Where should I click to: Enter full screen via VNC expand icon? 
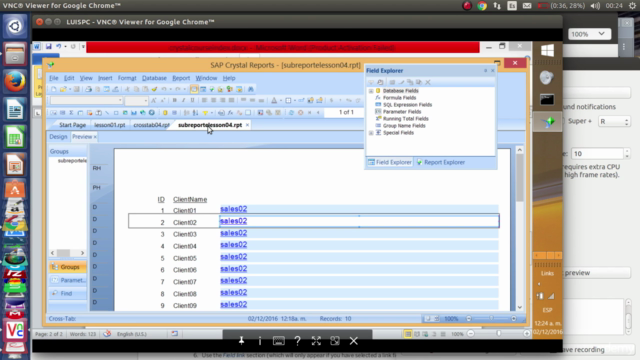[x=316, y=341]
